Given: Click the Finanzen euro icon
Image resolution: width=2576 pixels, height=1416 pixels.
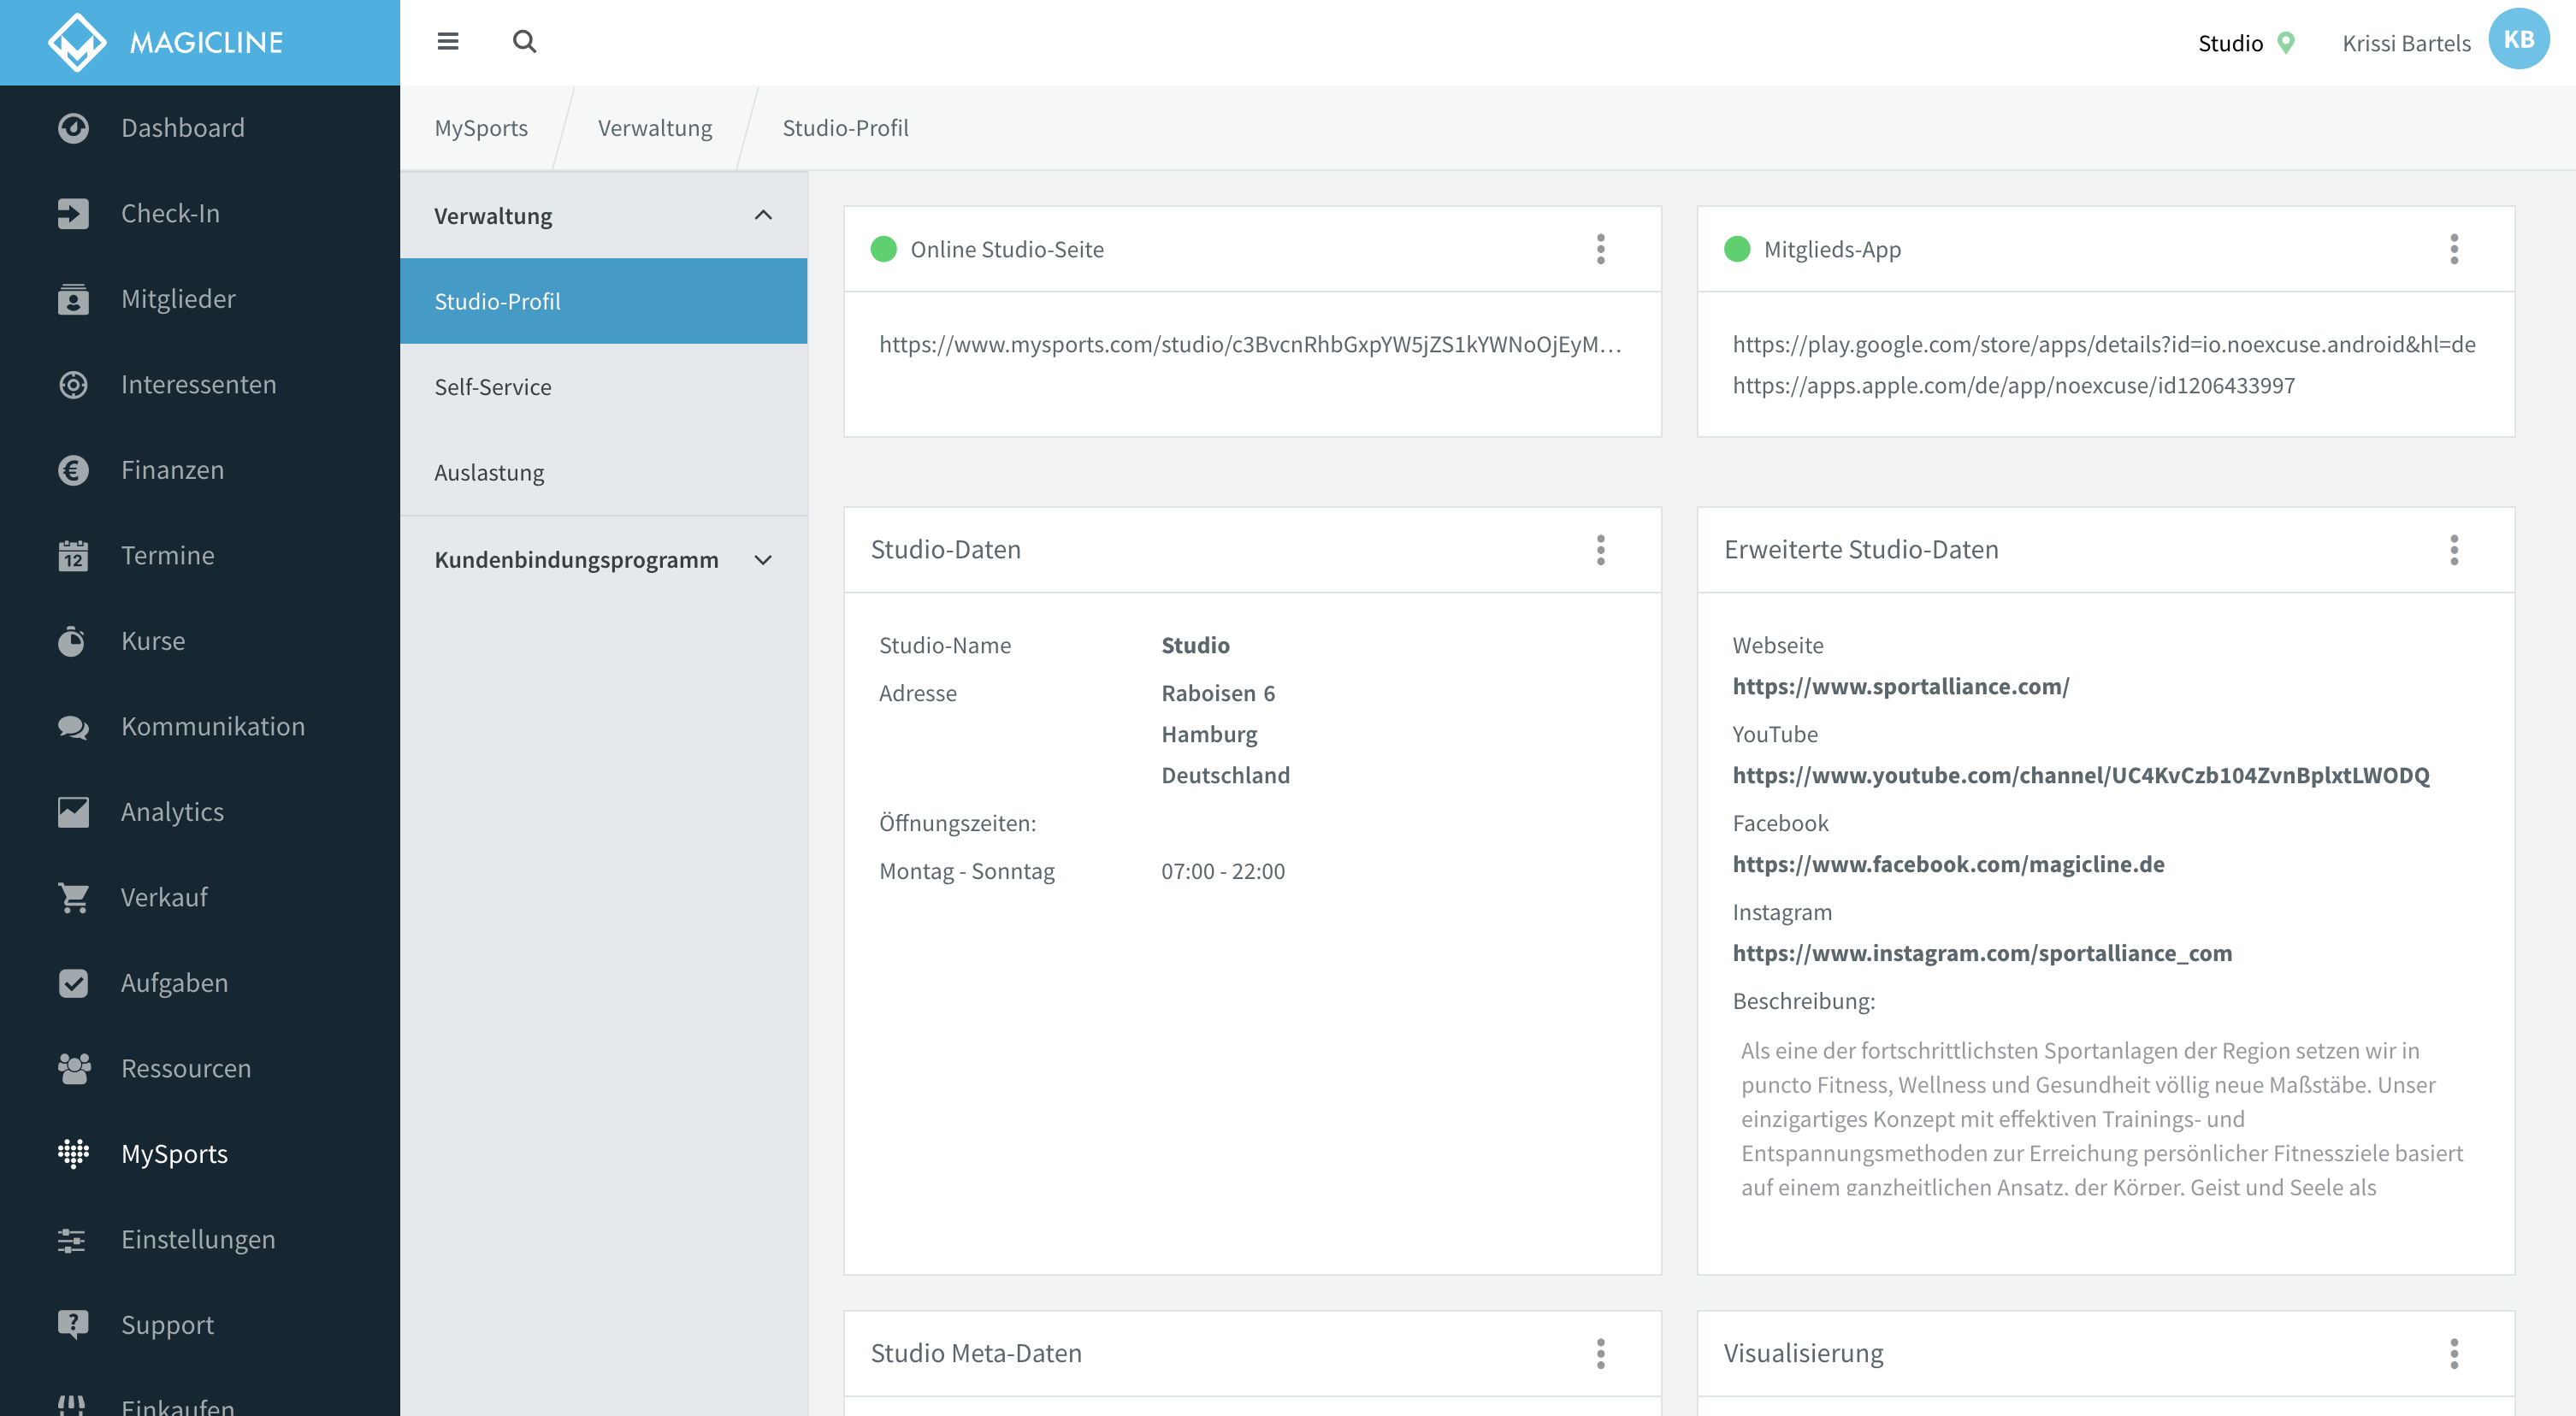Looking at the screenshot, I should click(73, 470).
